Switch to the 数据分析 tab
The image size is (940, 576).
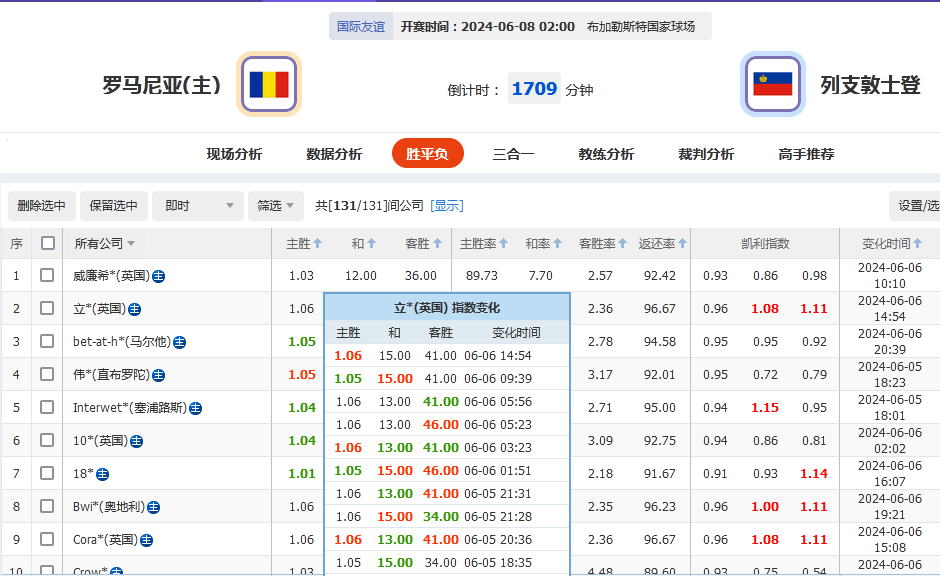332,155
